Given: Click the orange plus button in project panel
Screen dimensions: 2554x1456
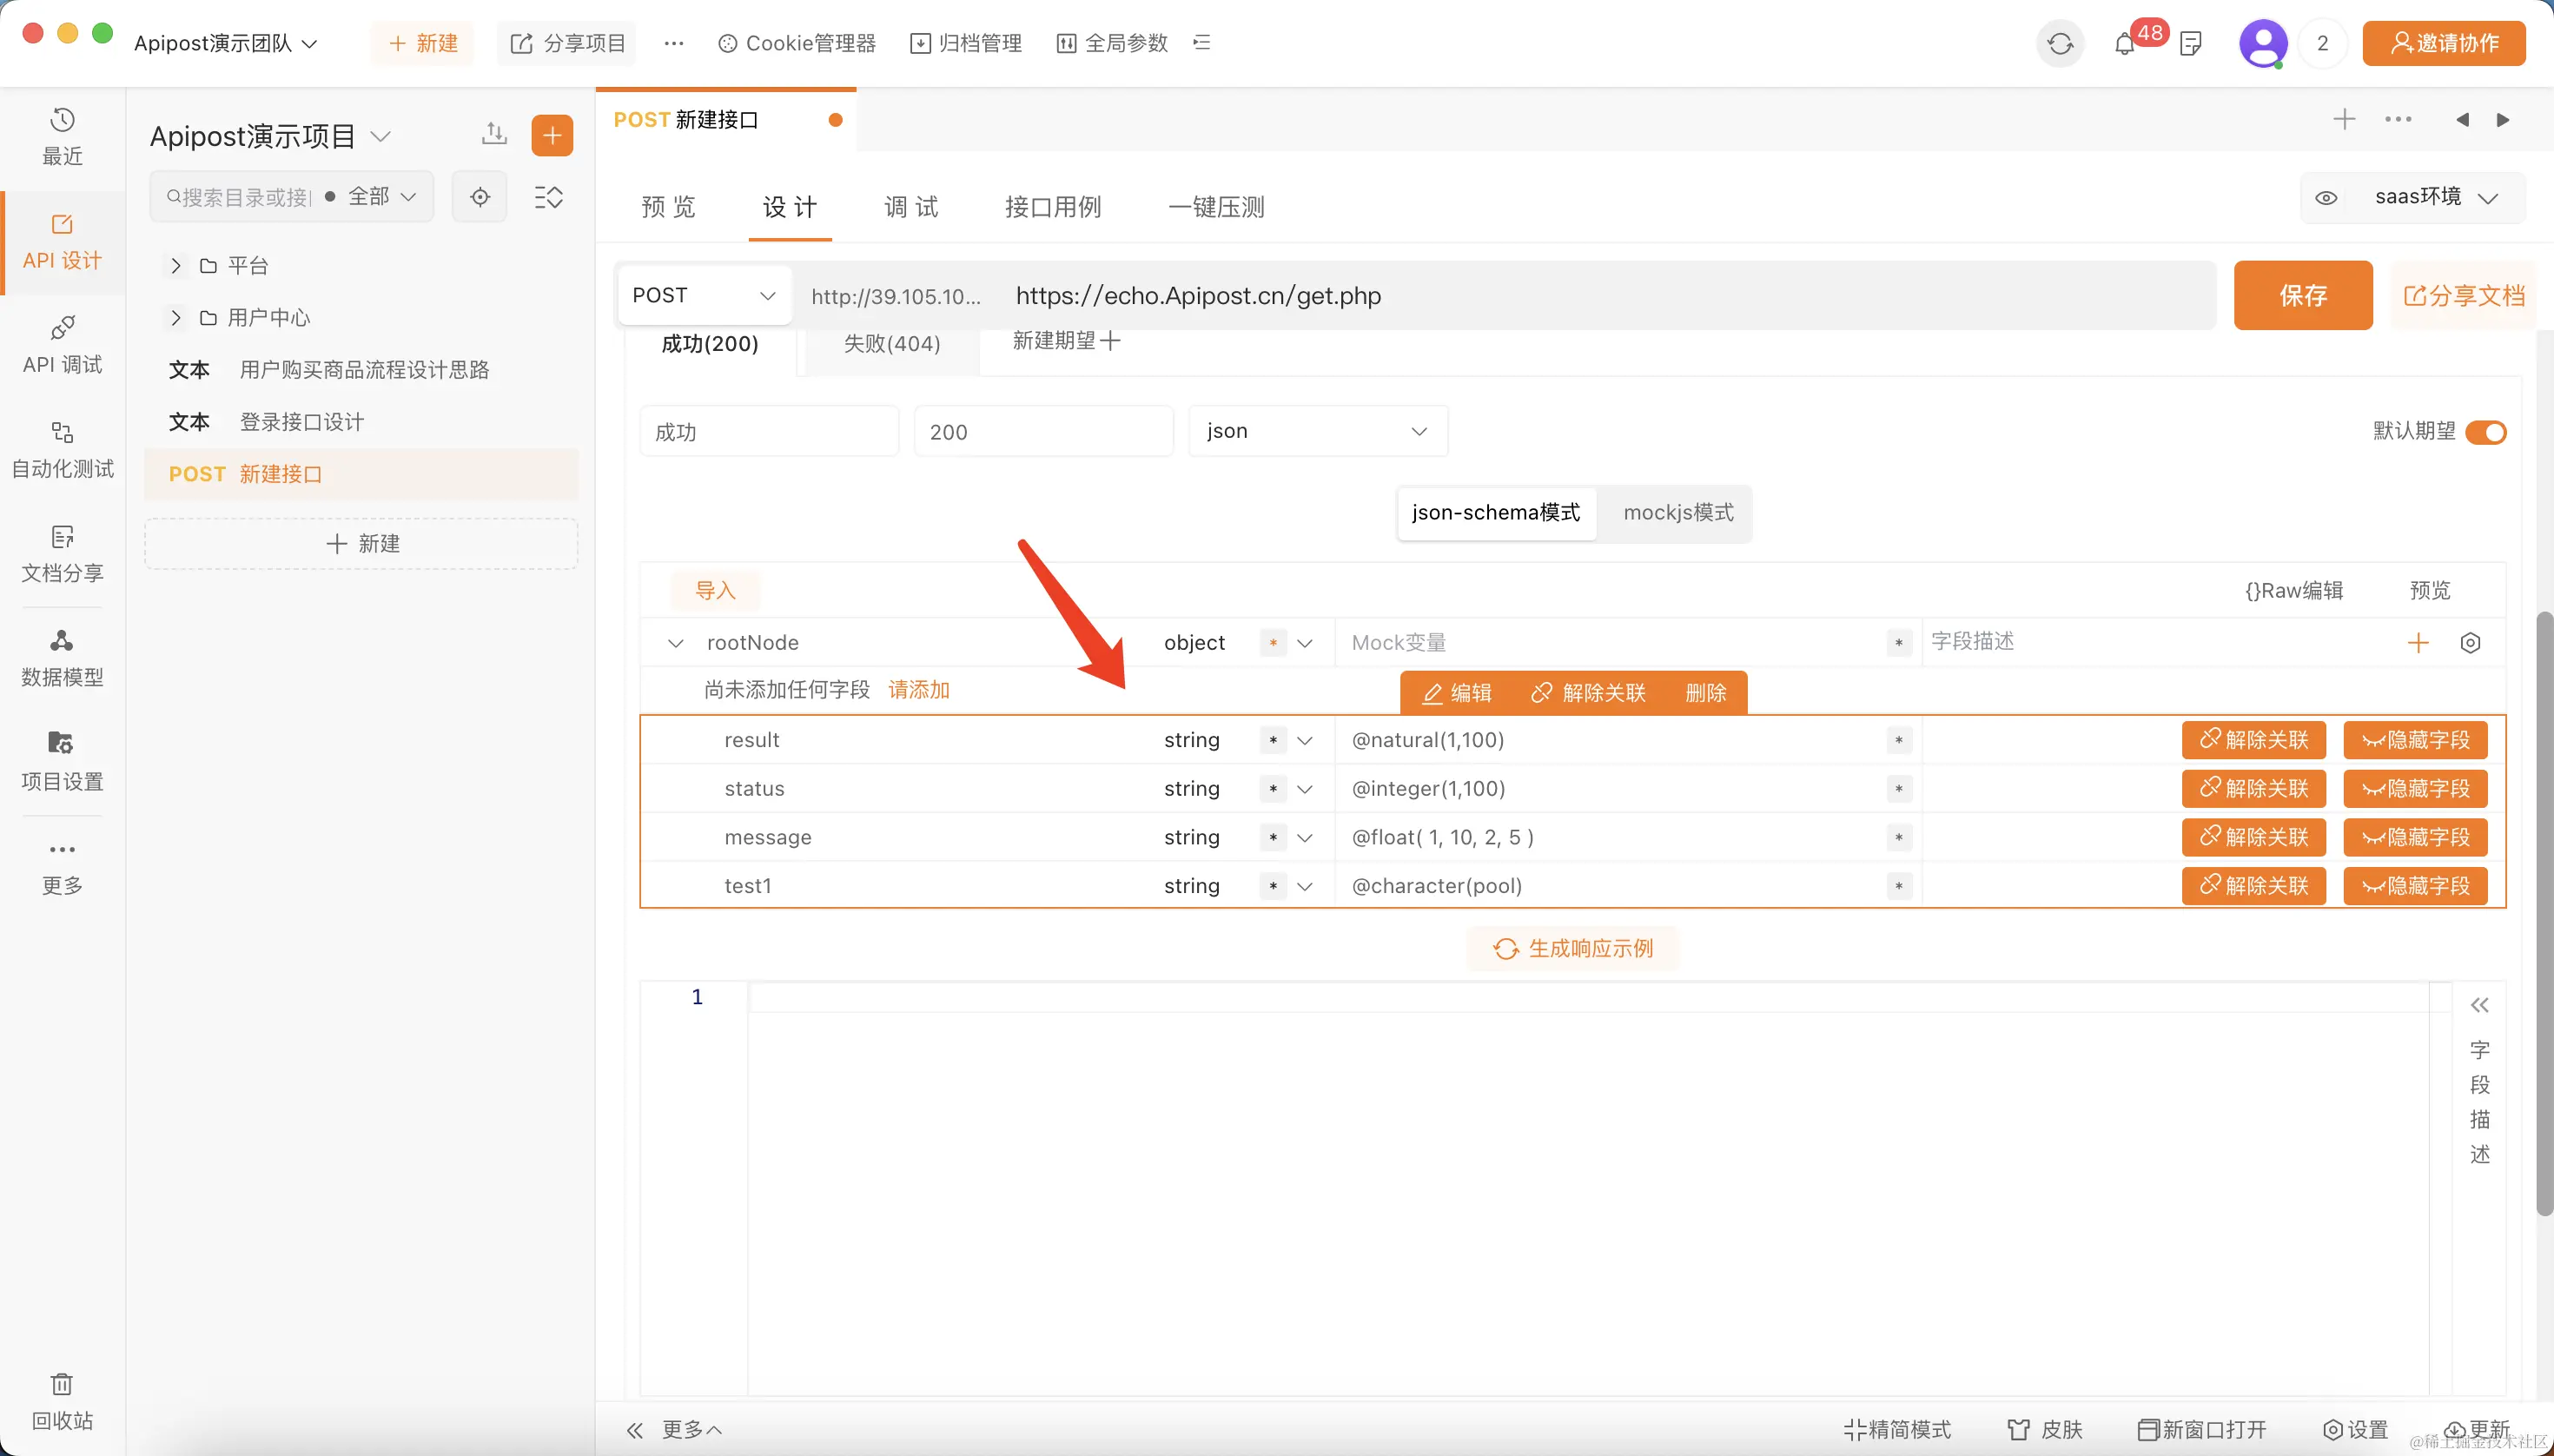Looking at the screenshot, I should click(552, 135).
